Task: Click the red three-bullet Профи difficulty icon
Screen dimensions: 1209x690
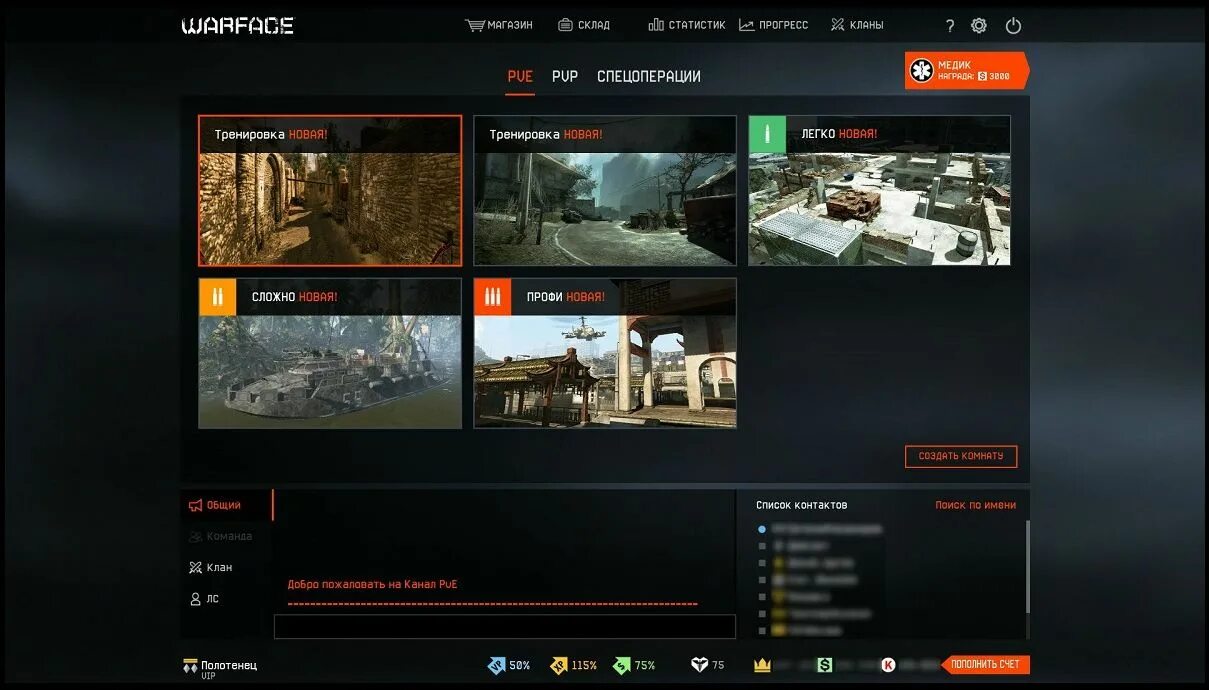Action: [x=492, y=297]
